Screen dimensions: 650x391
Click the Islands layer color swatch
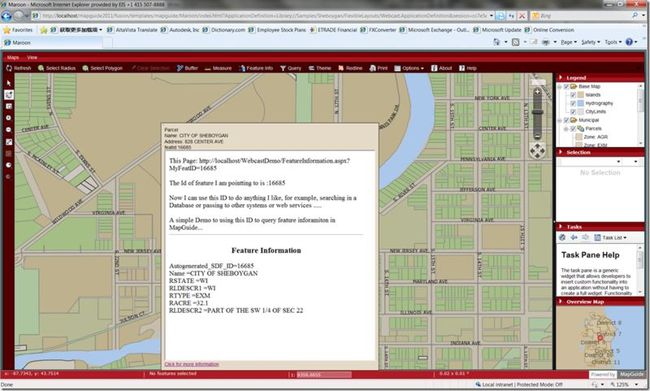(x=580, y=95)
